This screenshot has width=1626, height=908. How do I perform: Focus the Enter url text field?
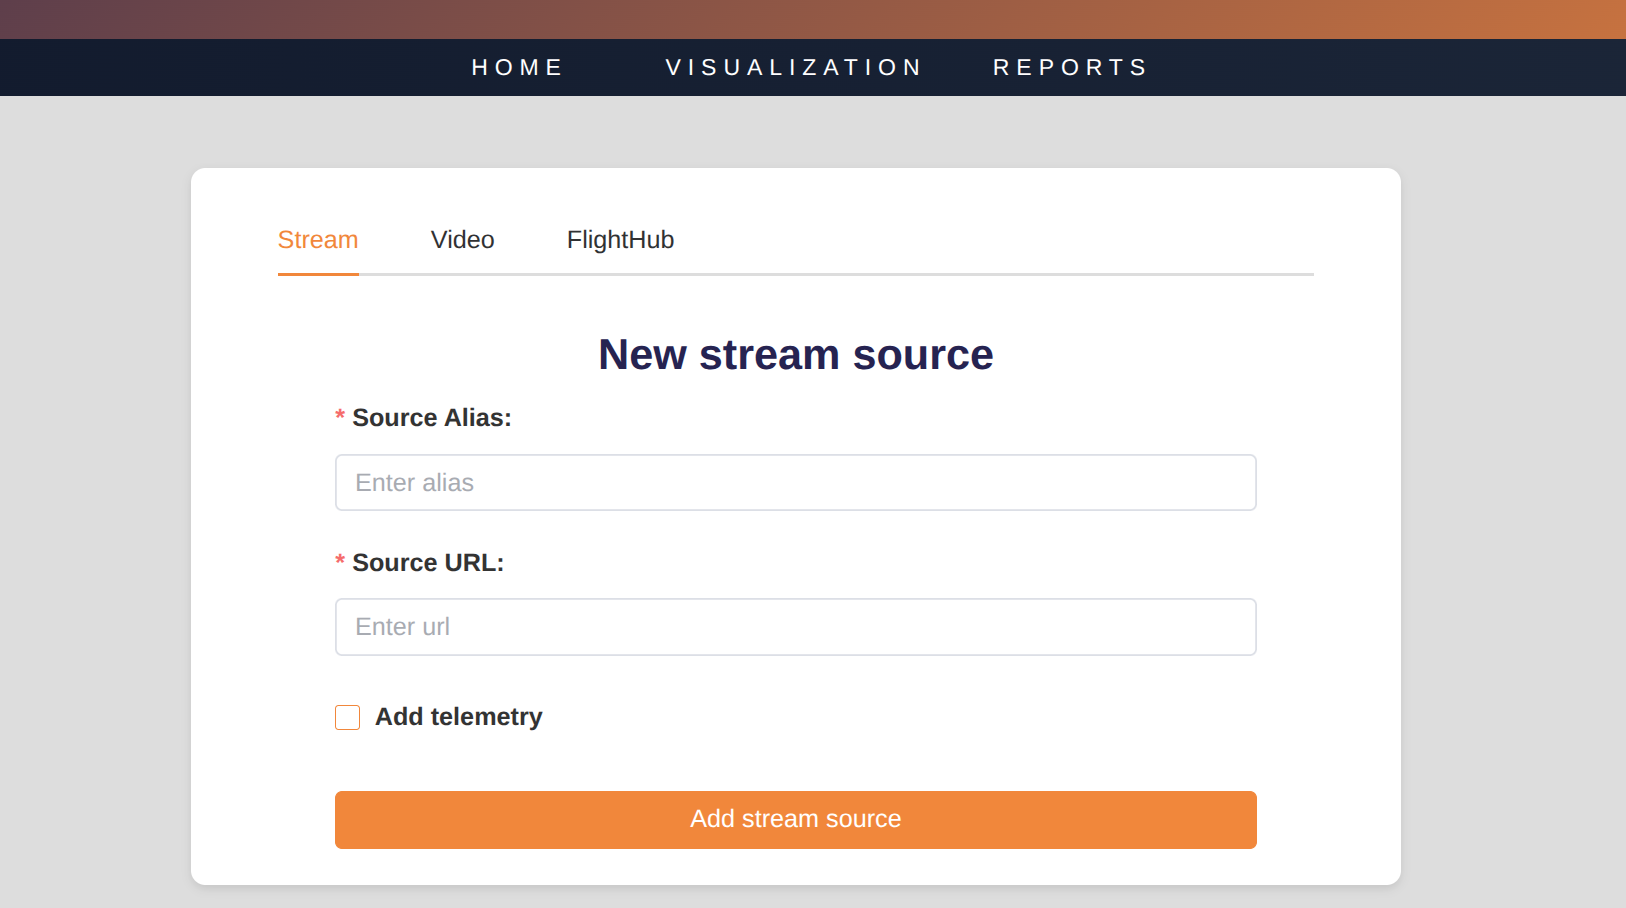click(795, 627)
